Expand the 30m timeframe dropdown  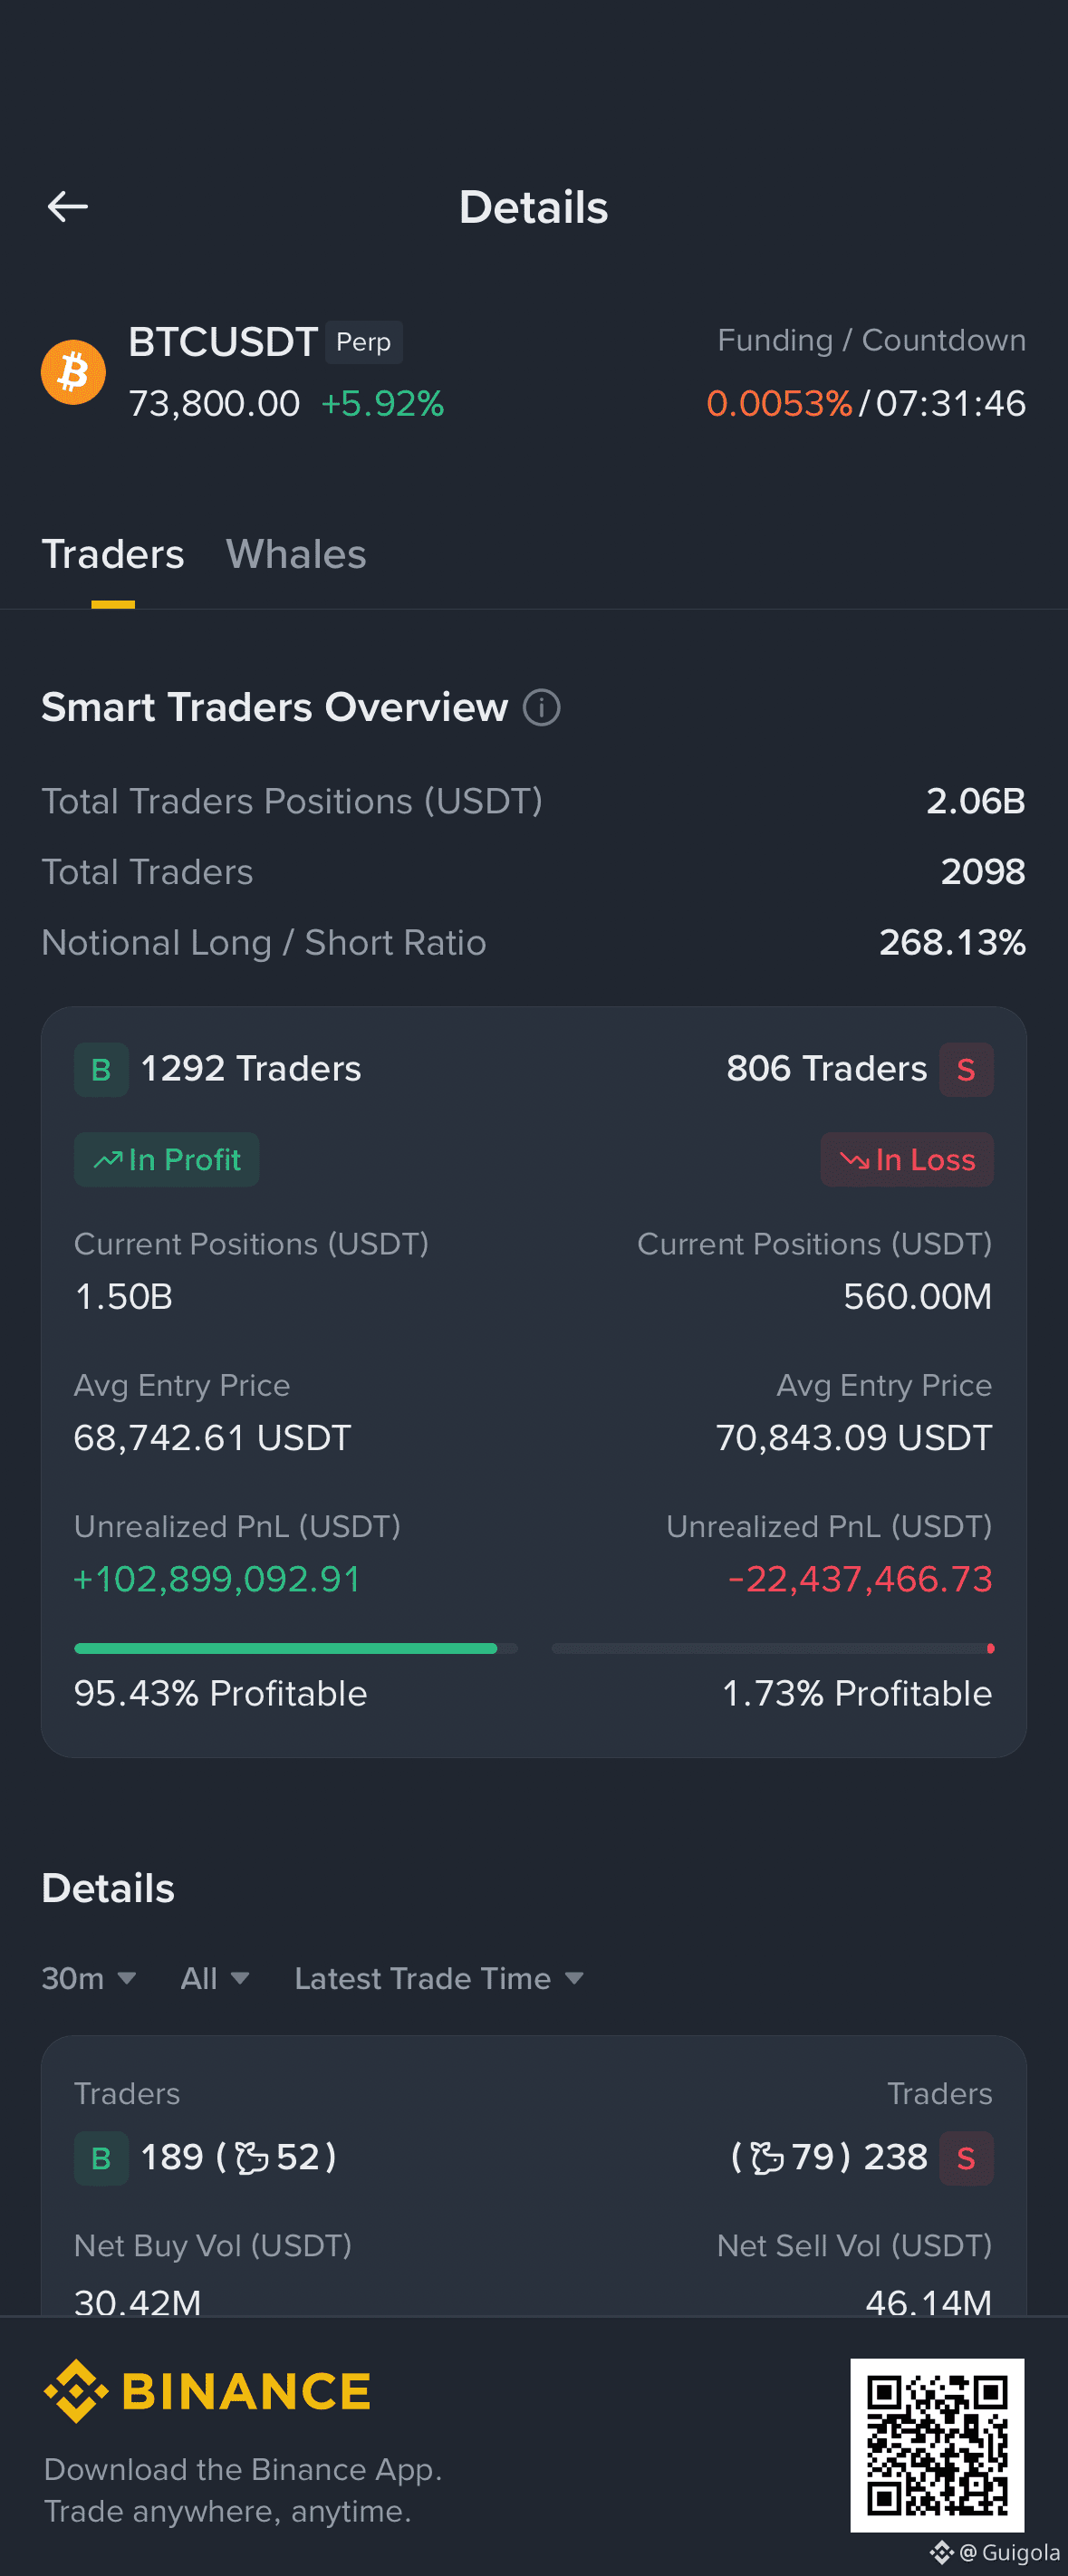(x=89, y=1978)
